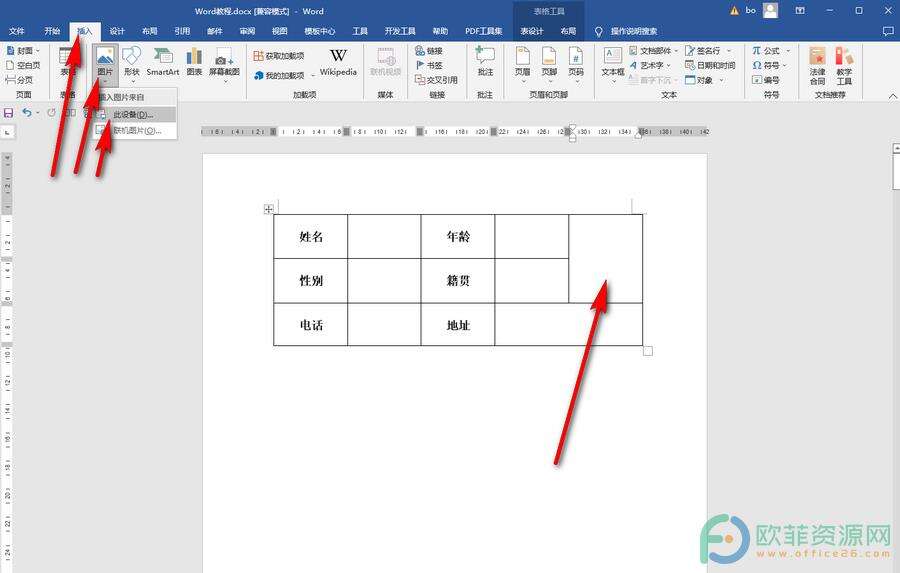Open the 页脚 footer menu
Screen dimensions: 900x573
549,64
